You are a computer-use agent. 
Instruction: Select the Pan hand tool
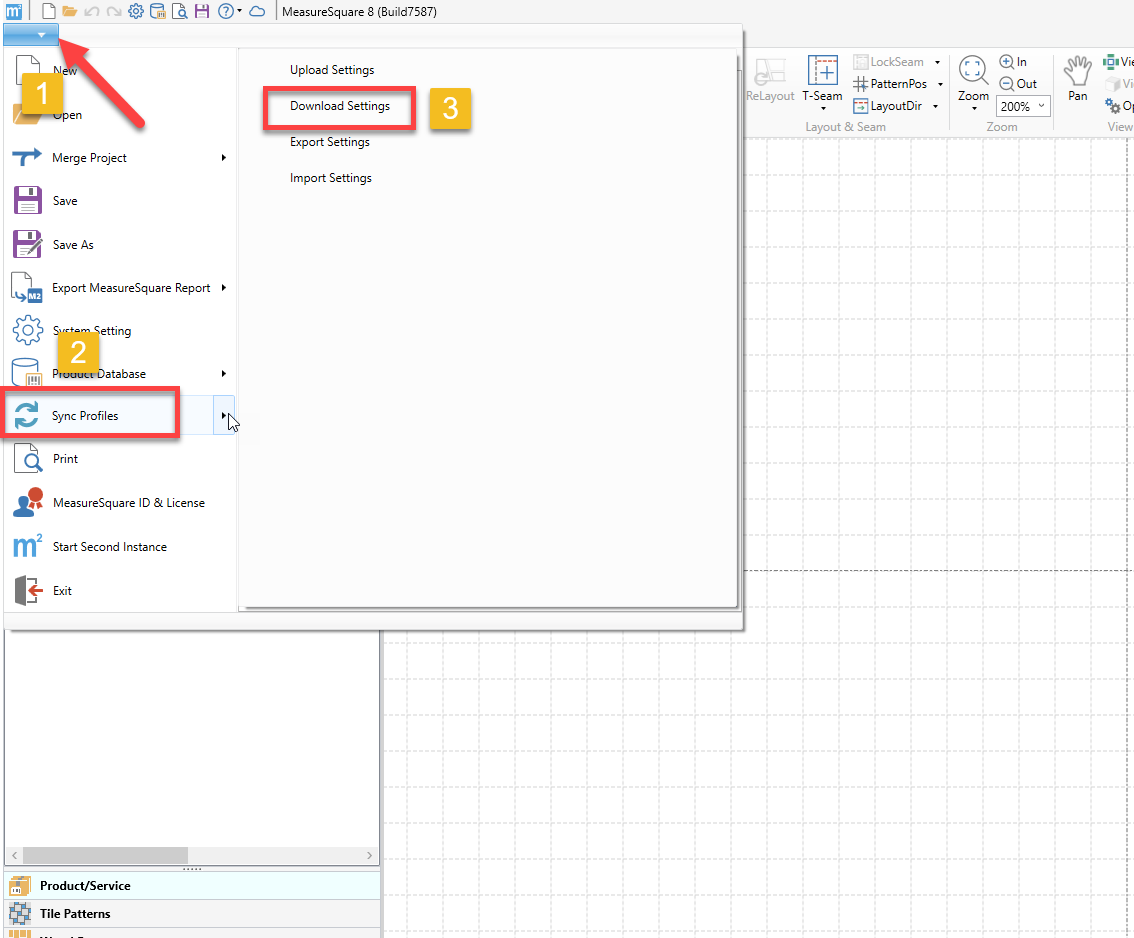(x=1078, y=79)
